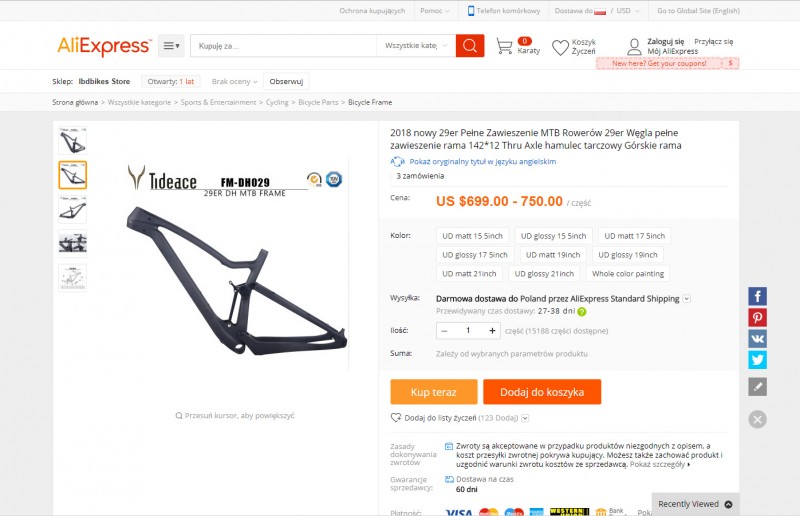Share on Pinterest icon
This screenshot has height=516, width=800.
tap(757, 317)
